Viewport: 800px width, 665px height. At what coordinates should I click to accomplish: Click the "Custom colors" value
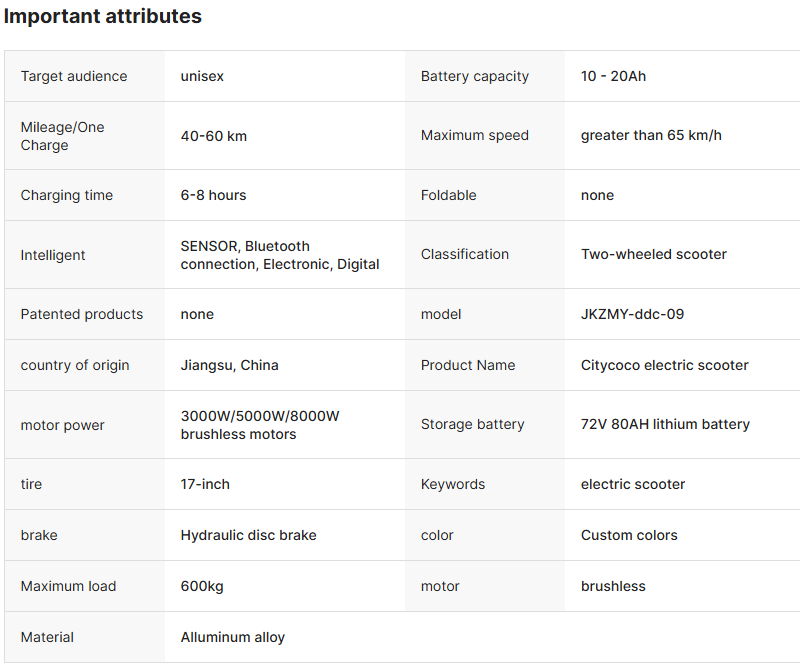click(629, 535)
